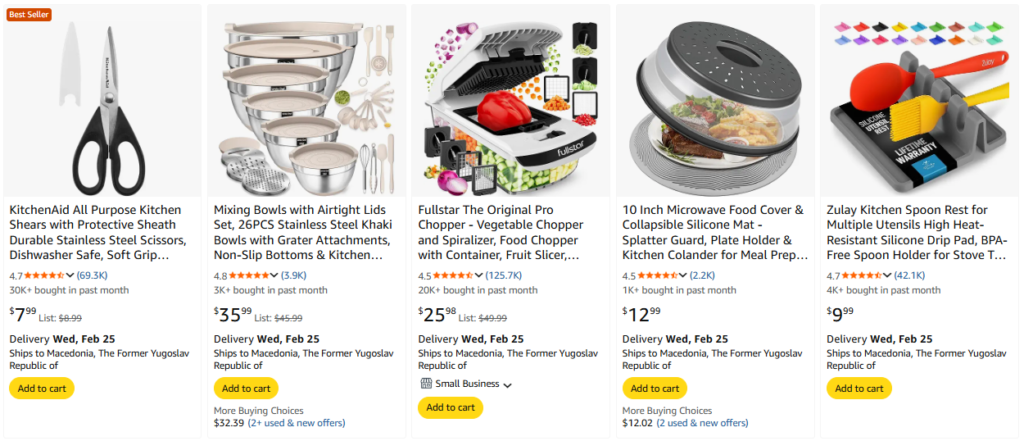Click Zulay Spoon Rest star rating

pos(860,275)
